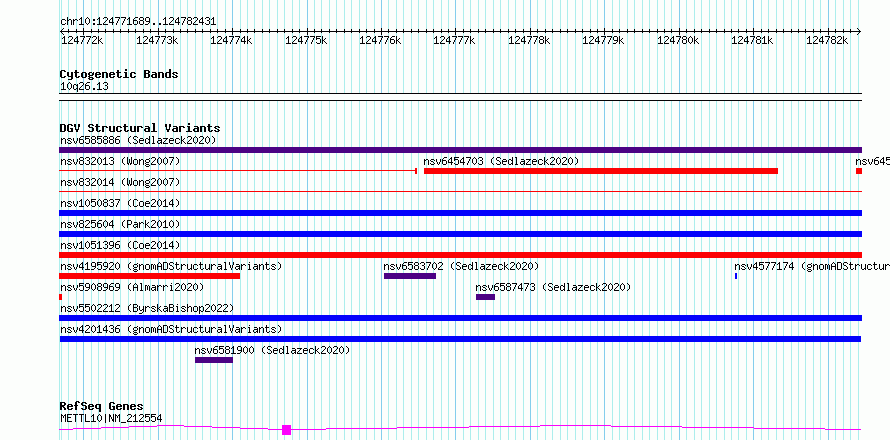This screenshot has height=440, width=890.
Task: Open nsv5908969 (Almarri2020) label
Action: tap(132, 287)
